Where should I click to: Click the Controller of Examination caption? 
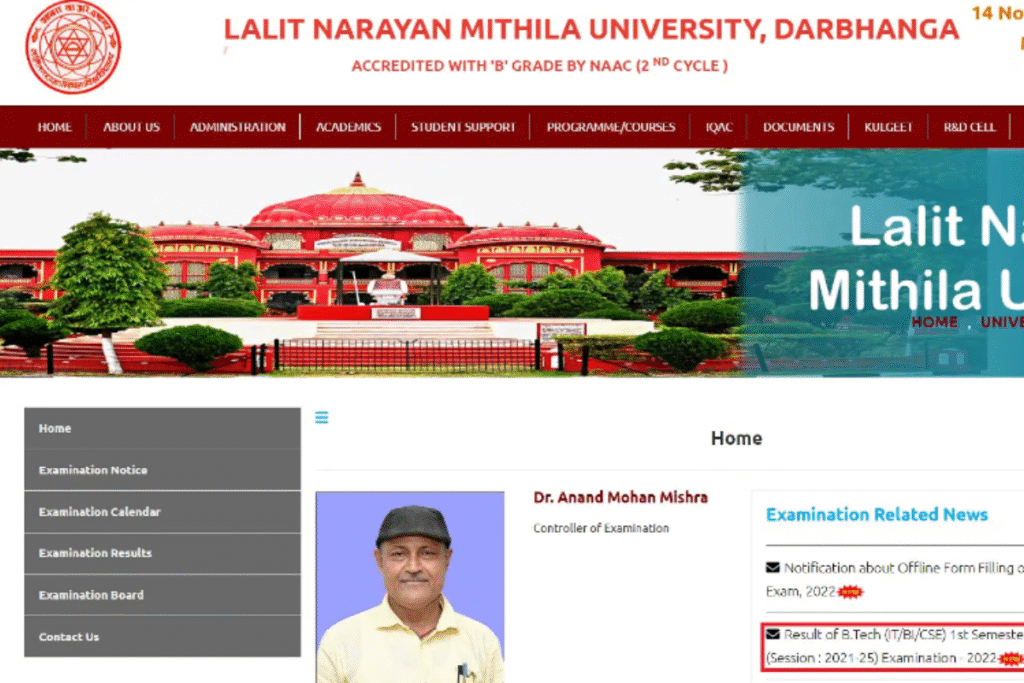(x=601, y=528)
